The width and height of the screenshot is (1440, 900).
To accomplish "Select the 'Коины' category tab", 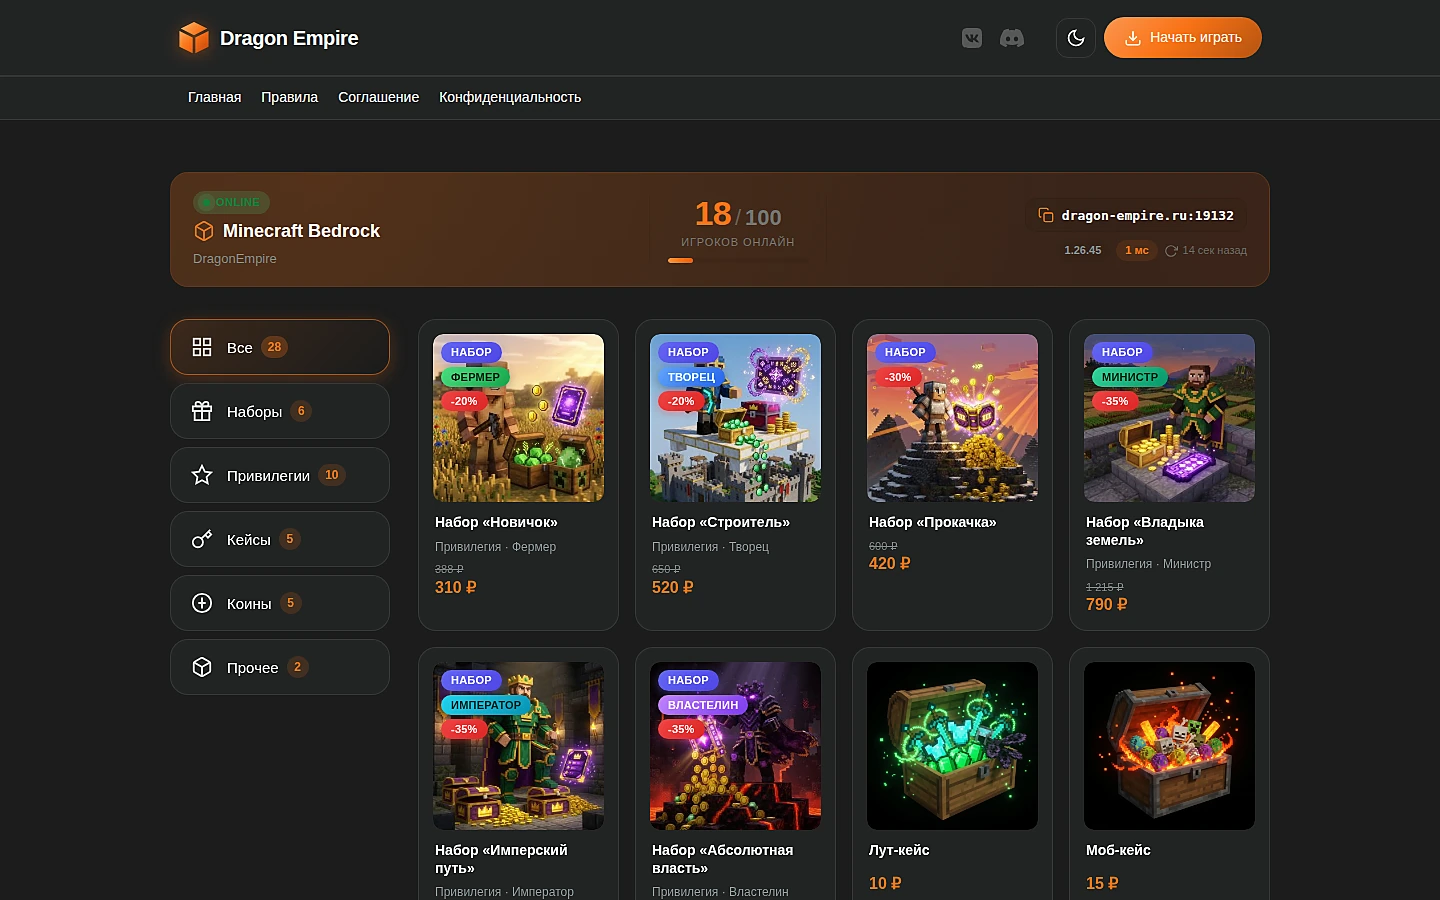I will pos(280,603).
